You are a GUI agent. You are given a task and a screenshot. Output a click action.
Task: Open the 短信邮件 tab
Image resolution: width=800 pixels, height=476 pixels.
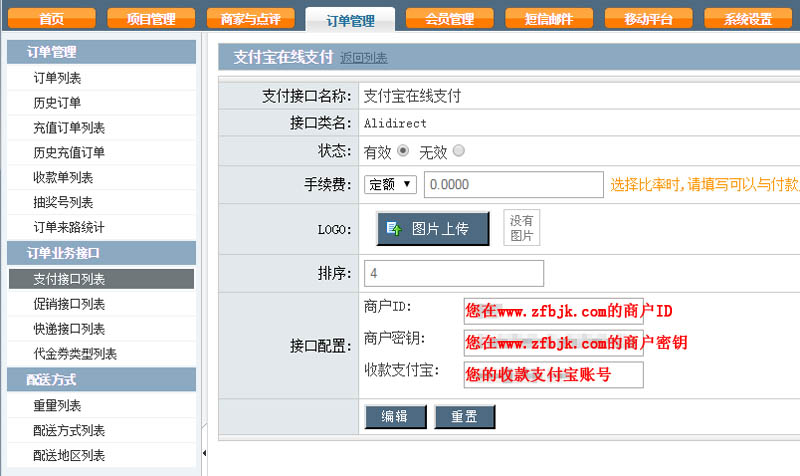coord(549,19)
